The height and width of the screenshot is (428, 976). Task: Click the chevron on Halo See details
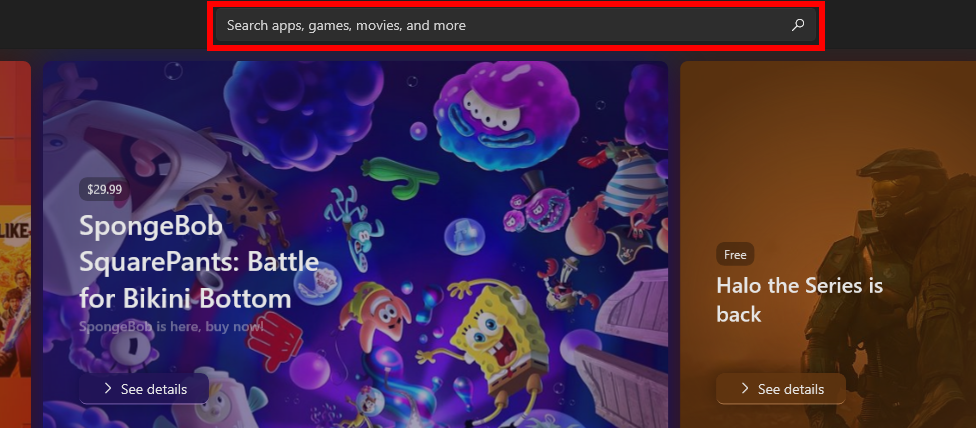pos(744,389)
